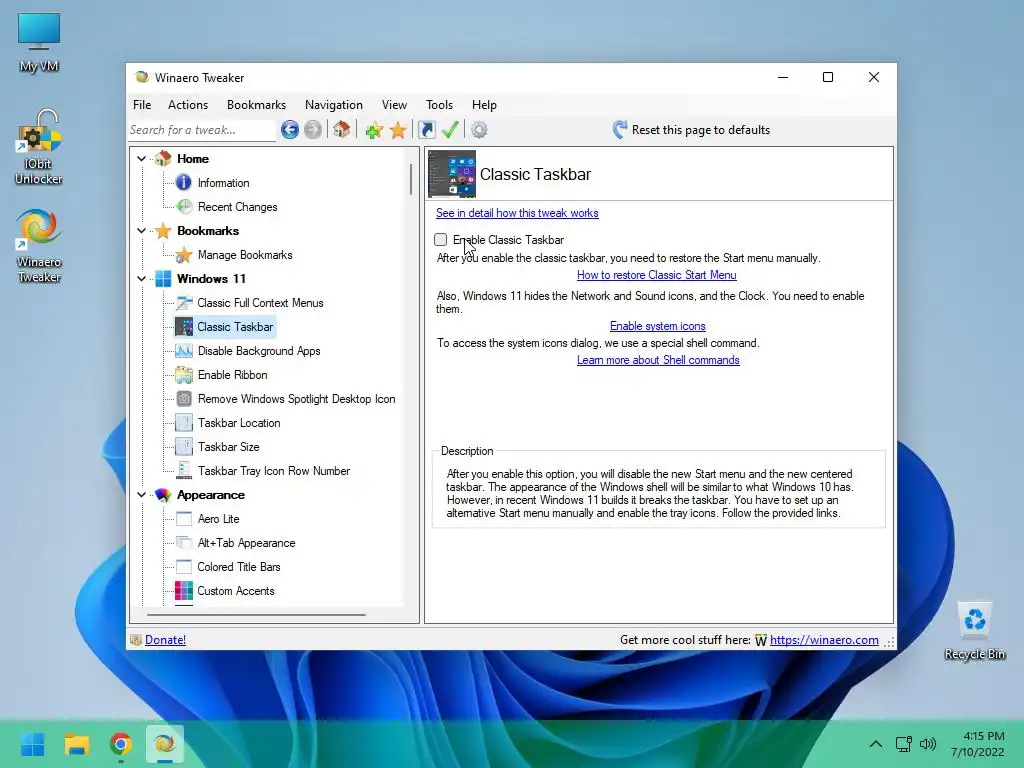Click the greyed Forward navigation arrow icon
Image resolution: width=1024 pixels, height=768 pixels.
tap(313, 130)
